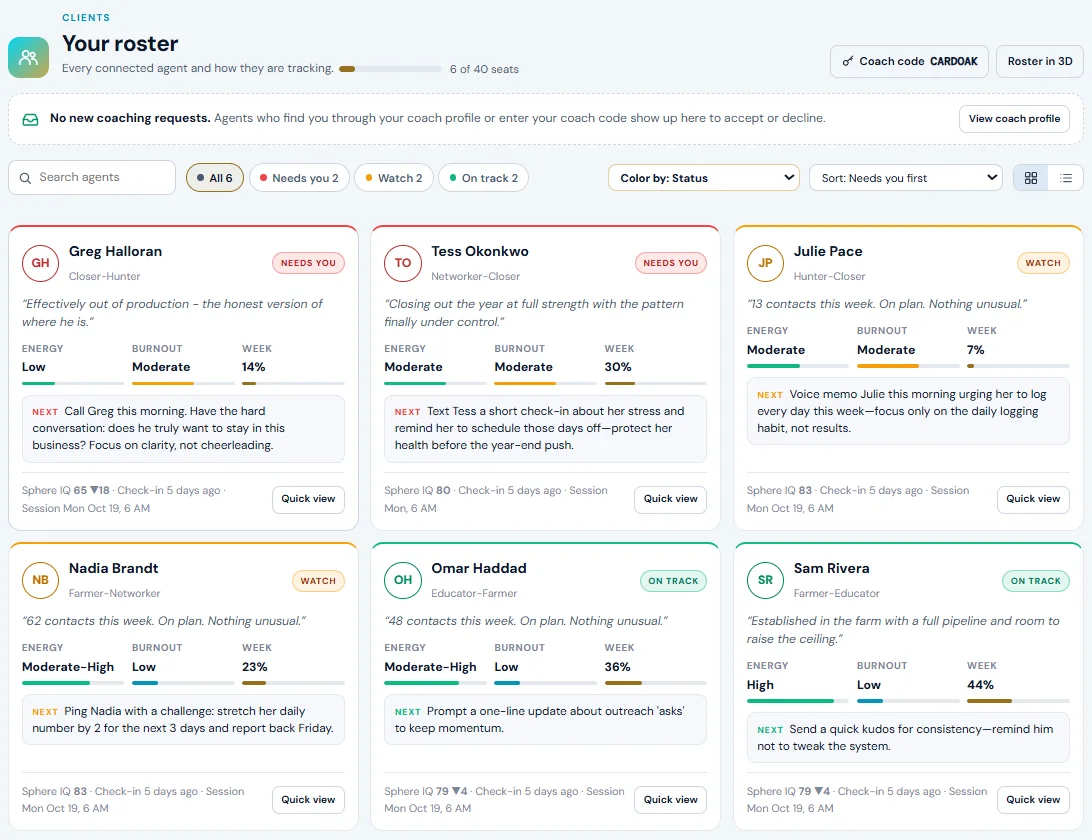The image size is (1092, 840).
Task: Click the search magnifier icon
Action: pyautogui.click(x=25, y=178)
